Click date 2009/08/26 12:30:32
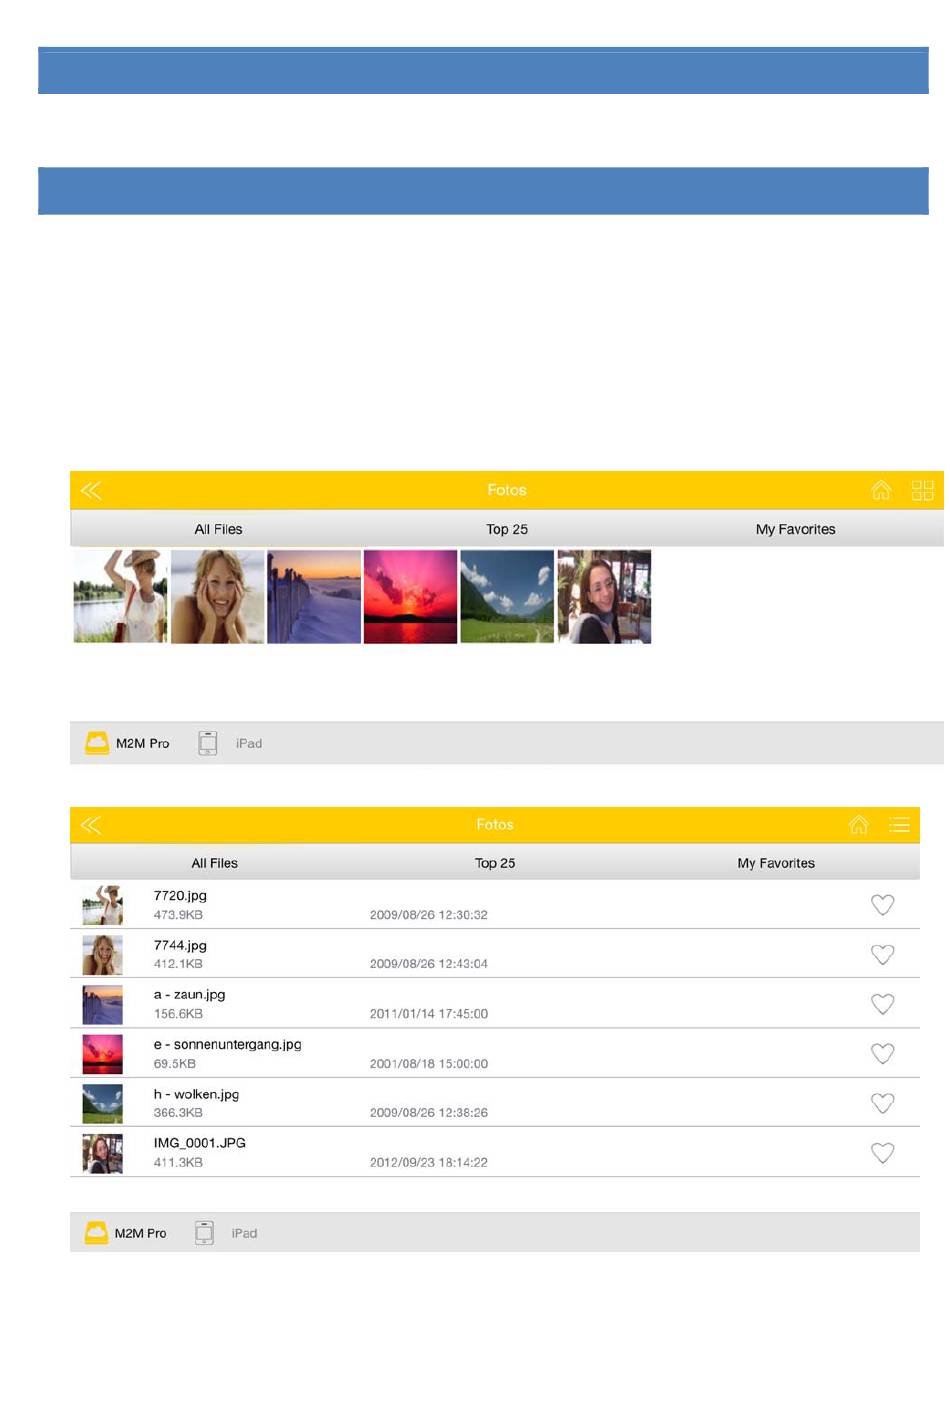950x1420 pixels. (429, 915)
